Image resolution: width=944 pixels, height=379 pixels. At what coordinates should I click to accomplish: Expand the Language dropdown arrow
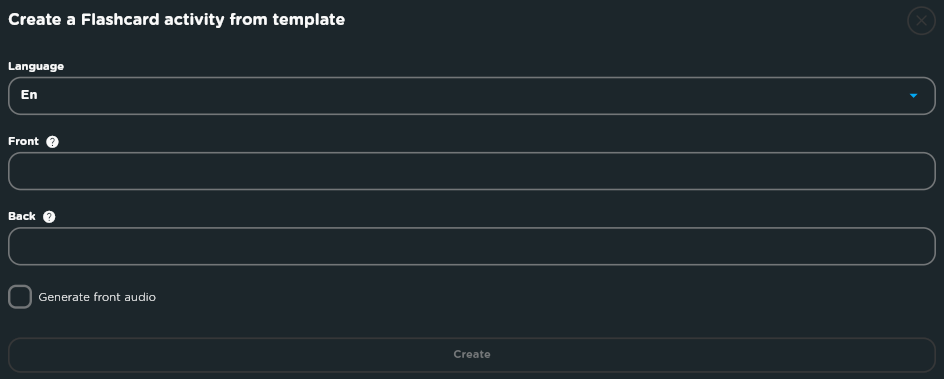point(913,96)
